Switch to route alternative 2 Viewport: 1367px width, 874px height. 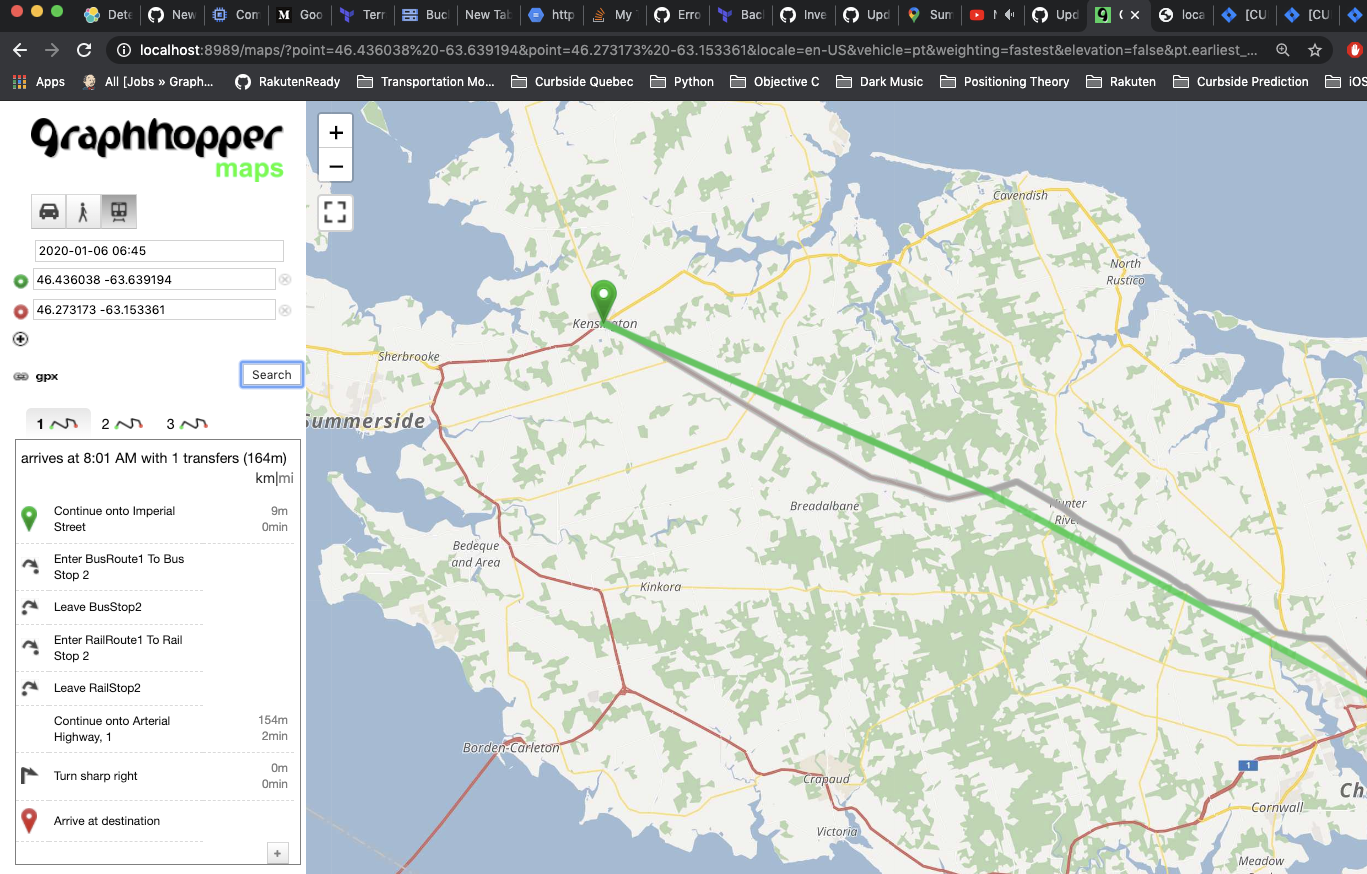coord(122,422)
